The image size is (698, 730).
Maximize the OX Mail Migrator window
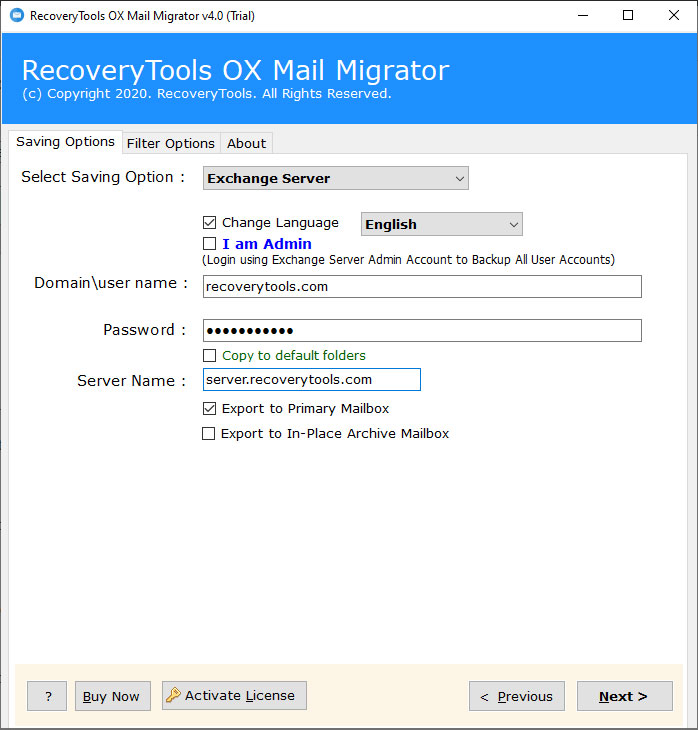pyautogui.click(x=628, y=15)
